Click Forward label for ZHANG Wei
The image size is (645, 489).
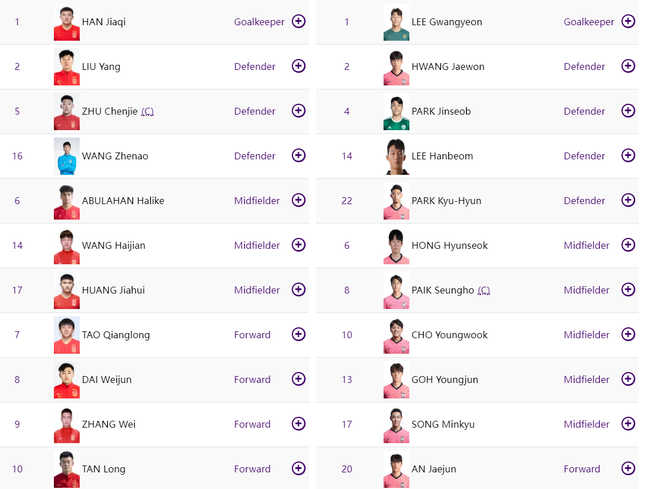point(252,424)
